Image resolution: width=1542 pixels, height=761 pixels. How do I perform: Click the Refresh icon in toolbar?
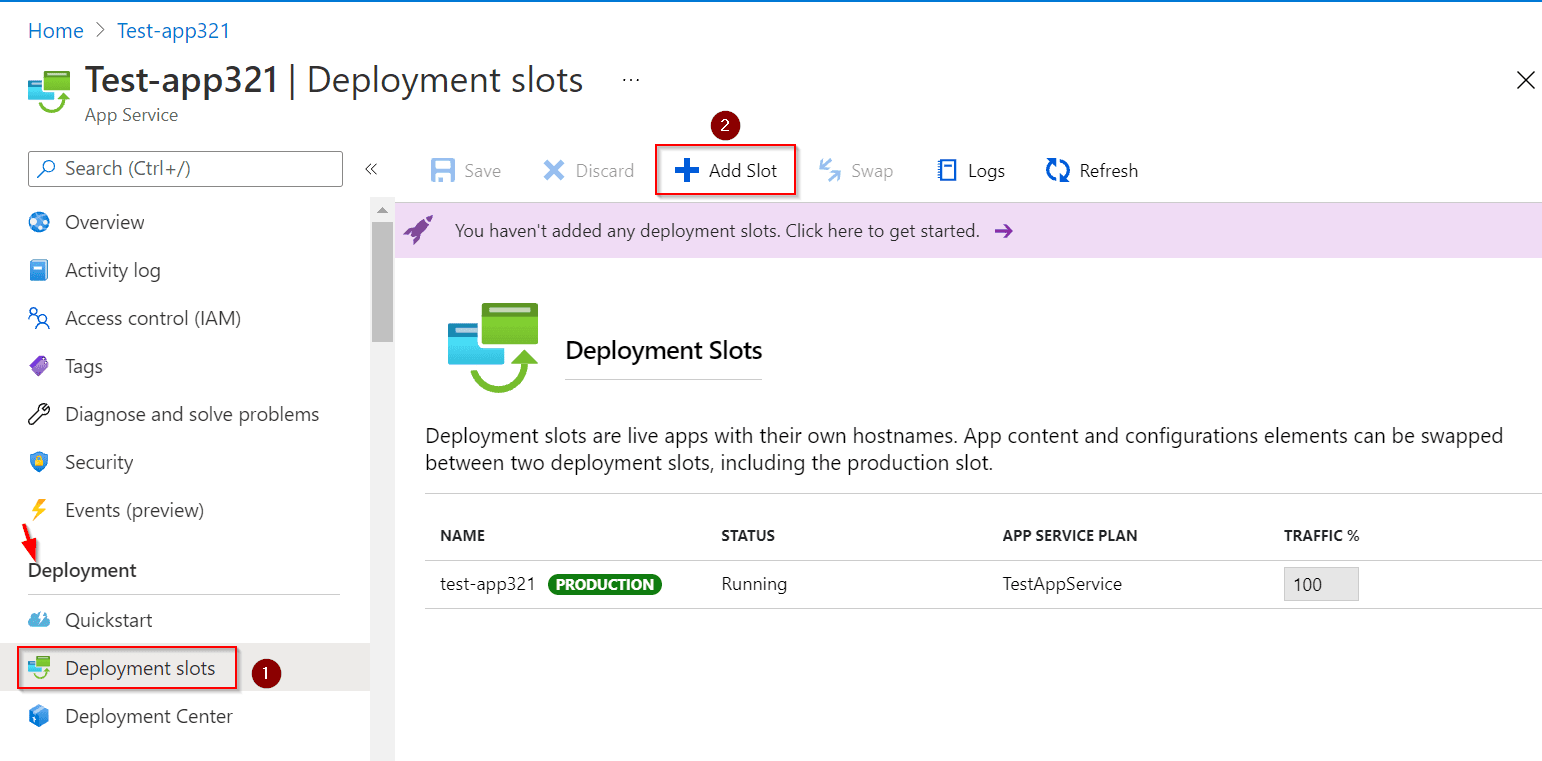click(x=1058, y=171)
